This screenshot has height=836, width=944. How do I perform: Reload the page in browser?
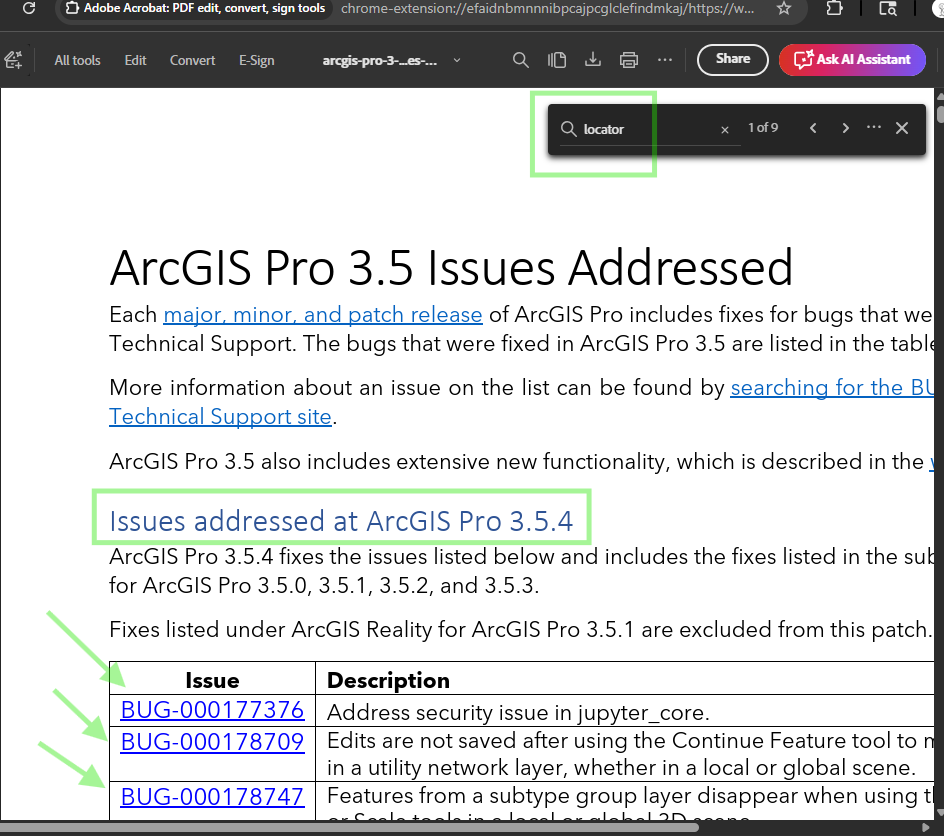(x=29, y=9)
